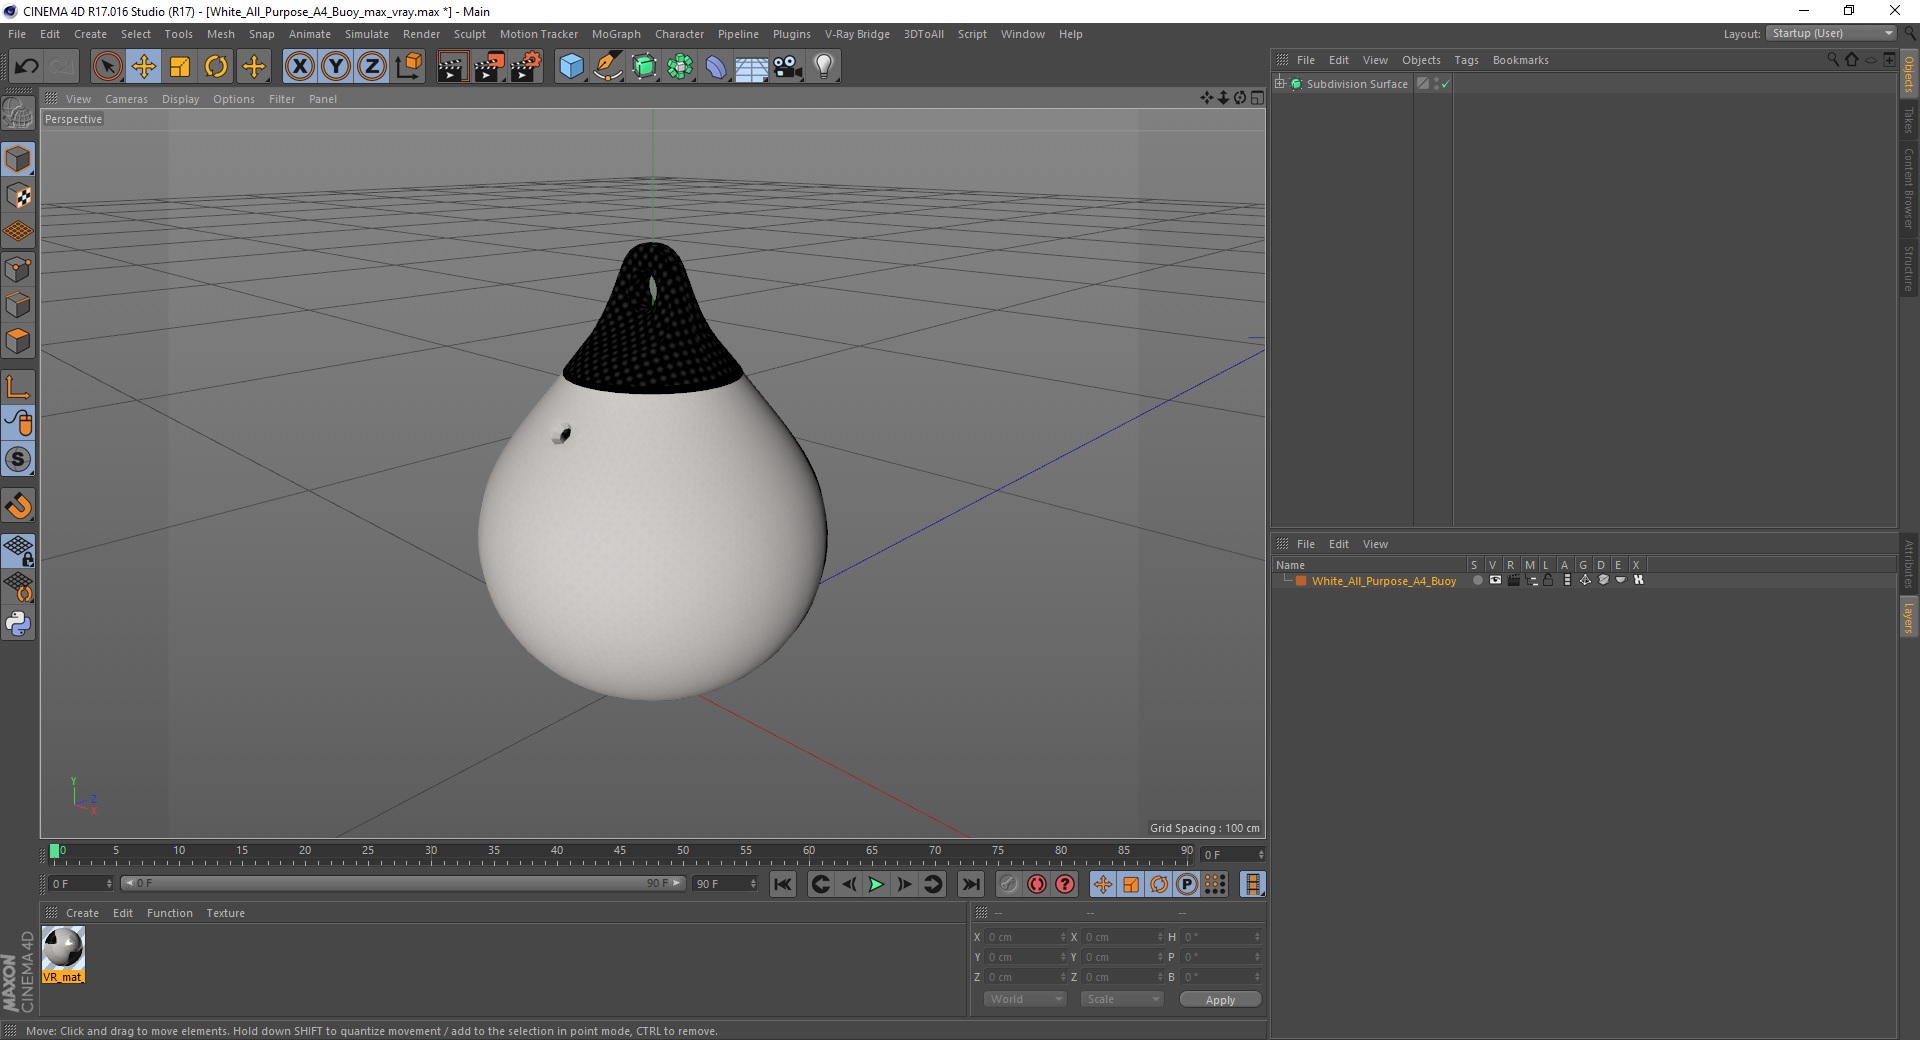Image resolution: width=1920 pixels, height=1040 pixels.
Task: Click the Object Manager search icon
Action: [x=1832, y=60]
